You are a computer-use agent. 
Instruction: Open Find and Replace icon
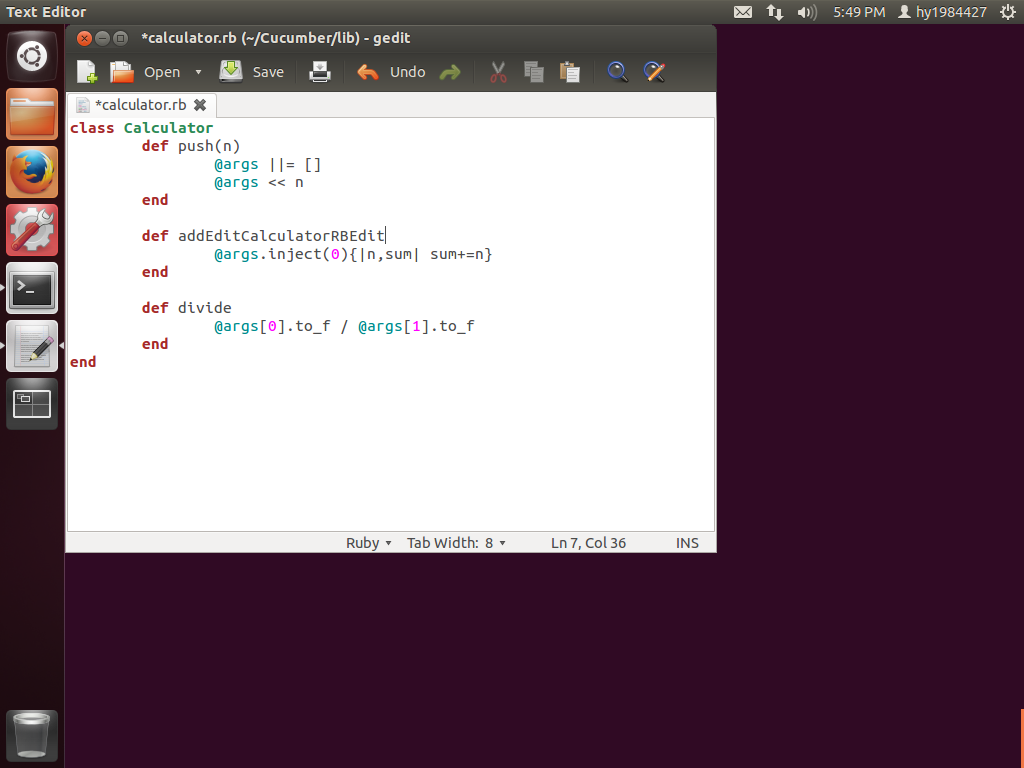(654, 72)
